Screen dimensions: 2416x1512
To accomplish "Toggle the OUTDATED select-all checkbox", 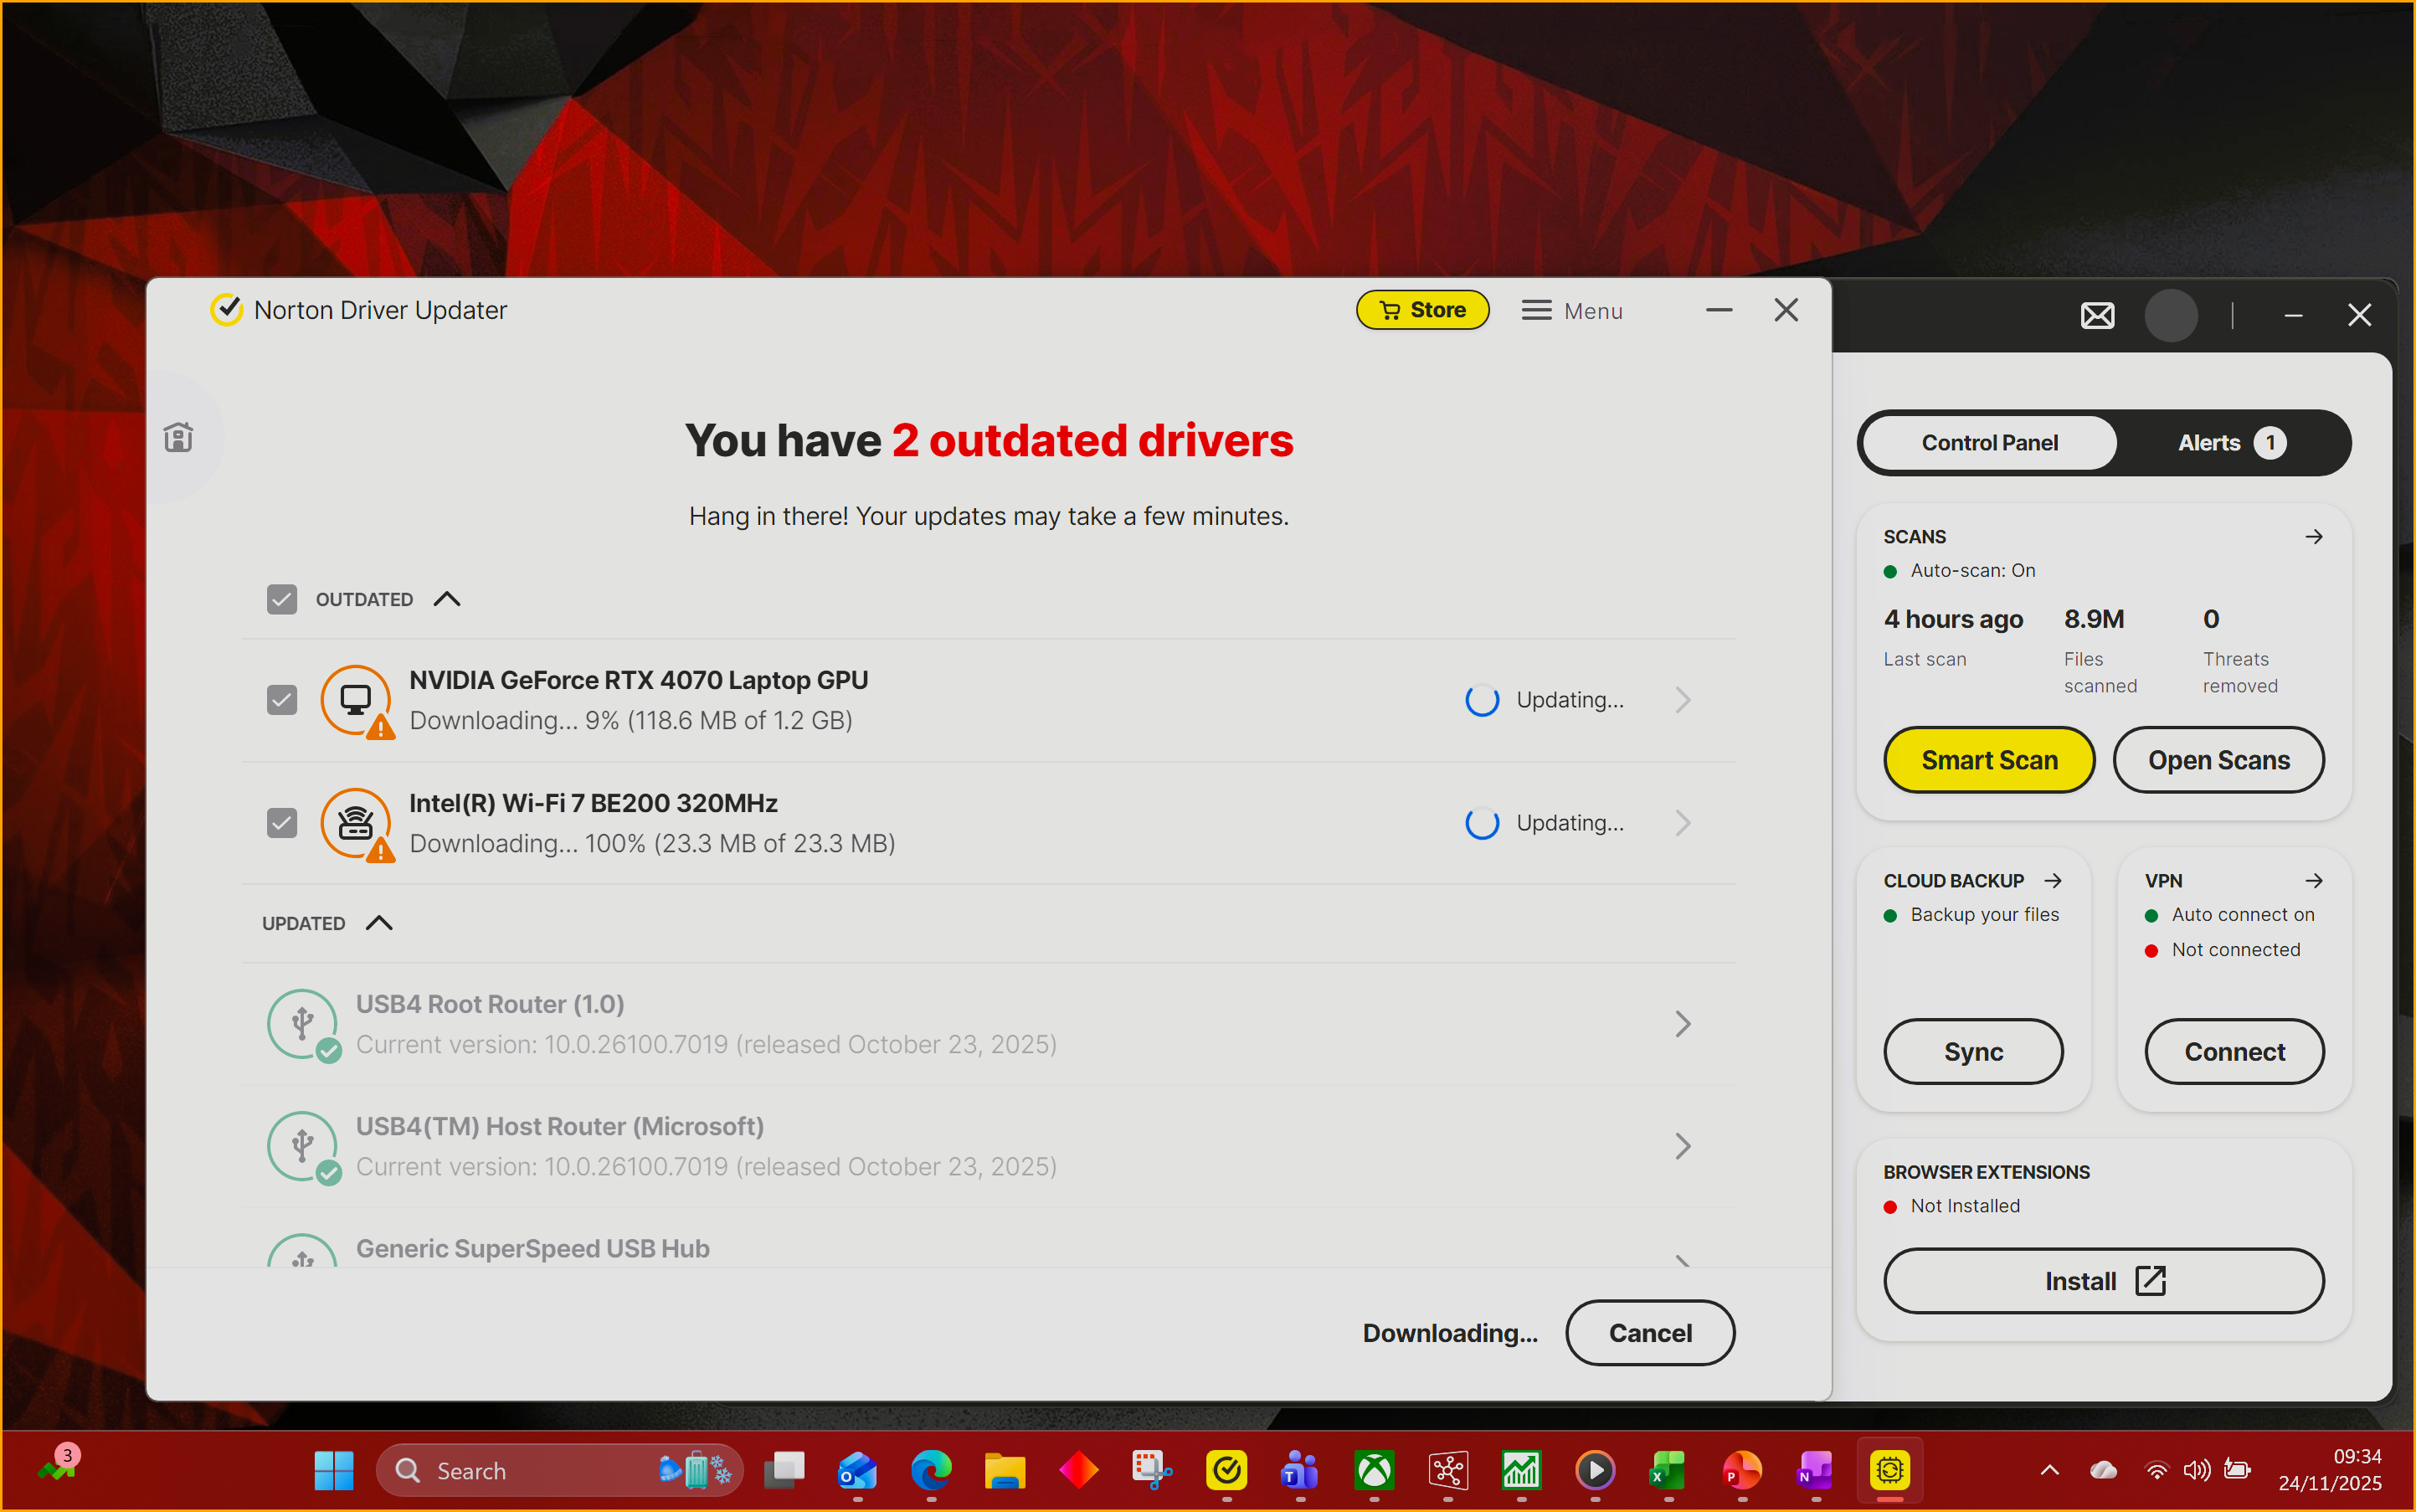I will click(x=282, y=599).
